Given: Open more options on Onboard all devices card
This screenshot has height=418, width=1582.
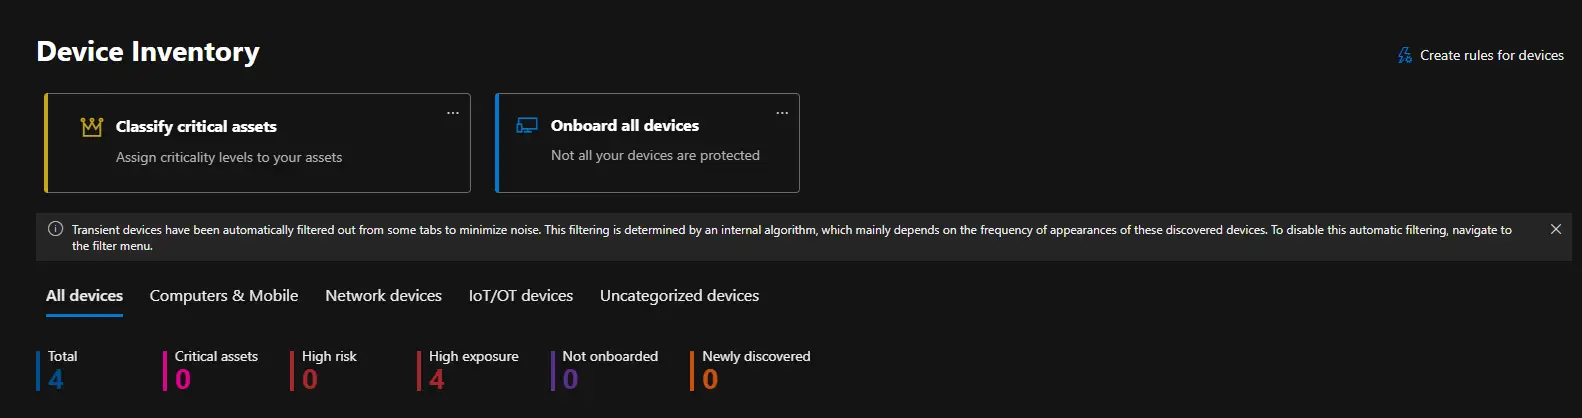Looking at the screenshot, I should tap(782, 113).
